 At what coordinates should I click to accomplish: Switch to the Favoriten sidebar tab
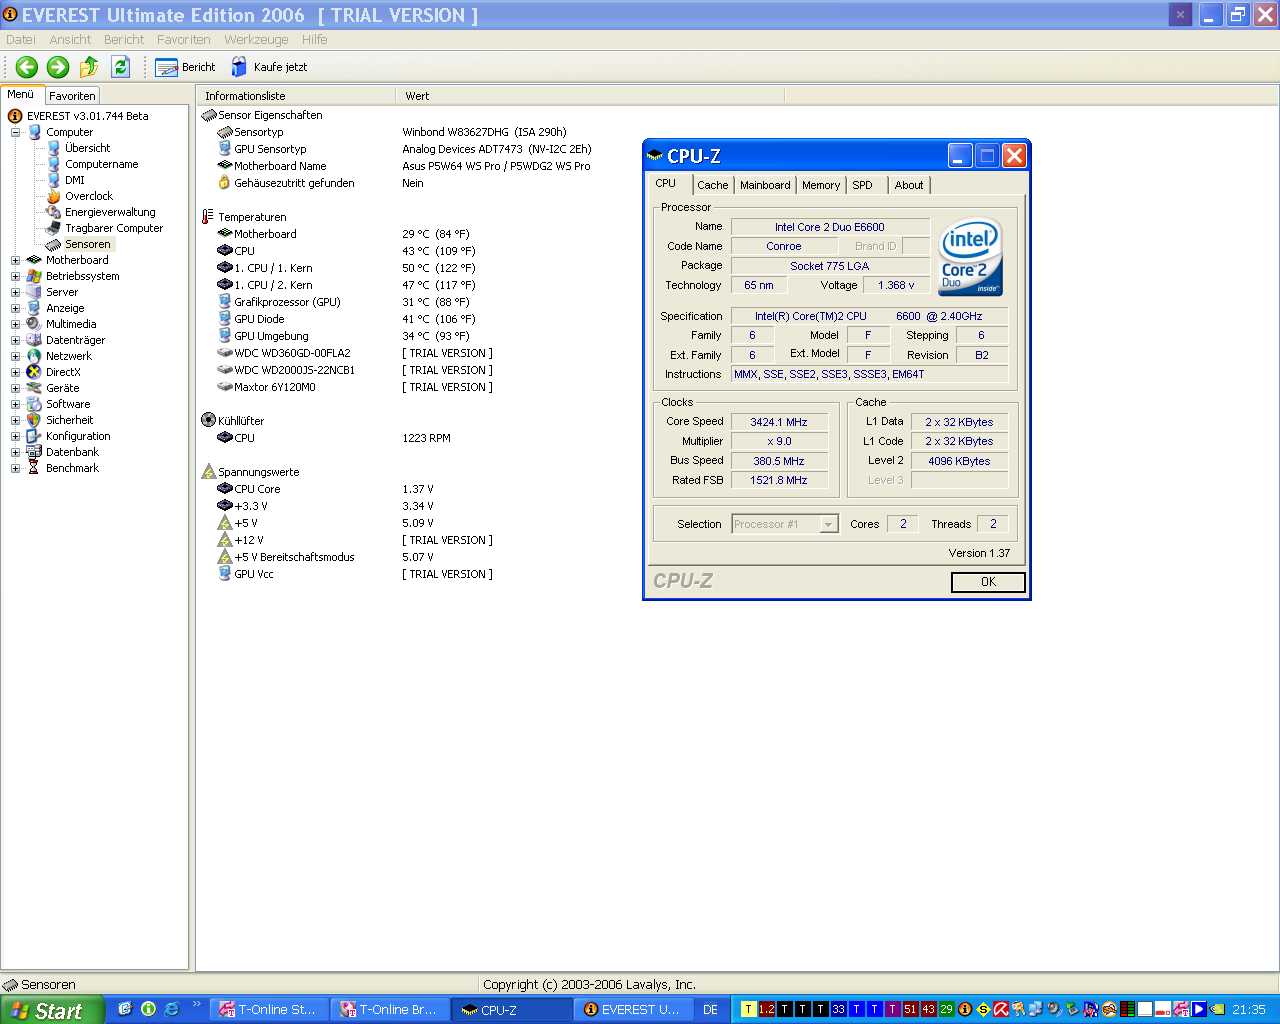point(72,96)
